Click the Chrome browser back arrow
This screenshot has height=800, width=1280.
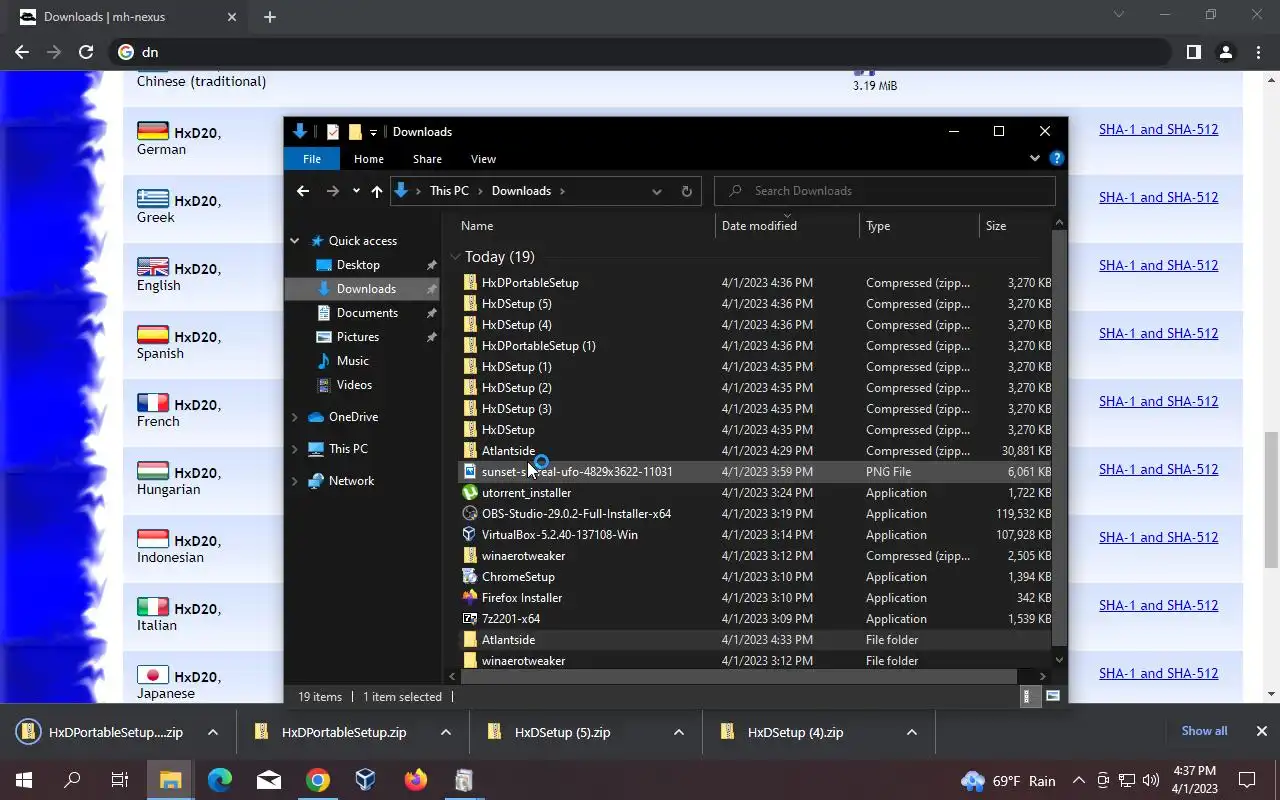(x=22, y=52)
